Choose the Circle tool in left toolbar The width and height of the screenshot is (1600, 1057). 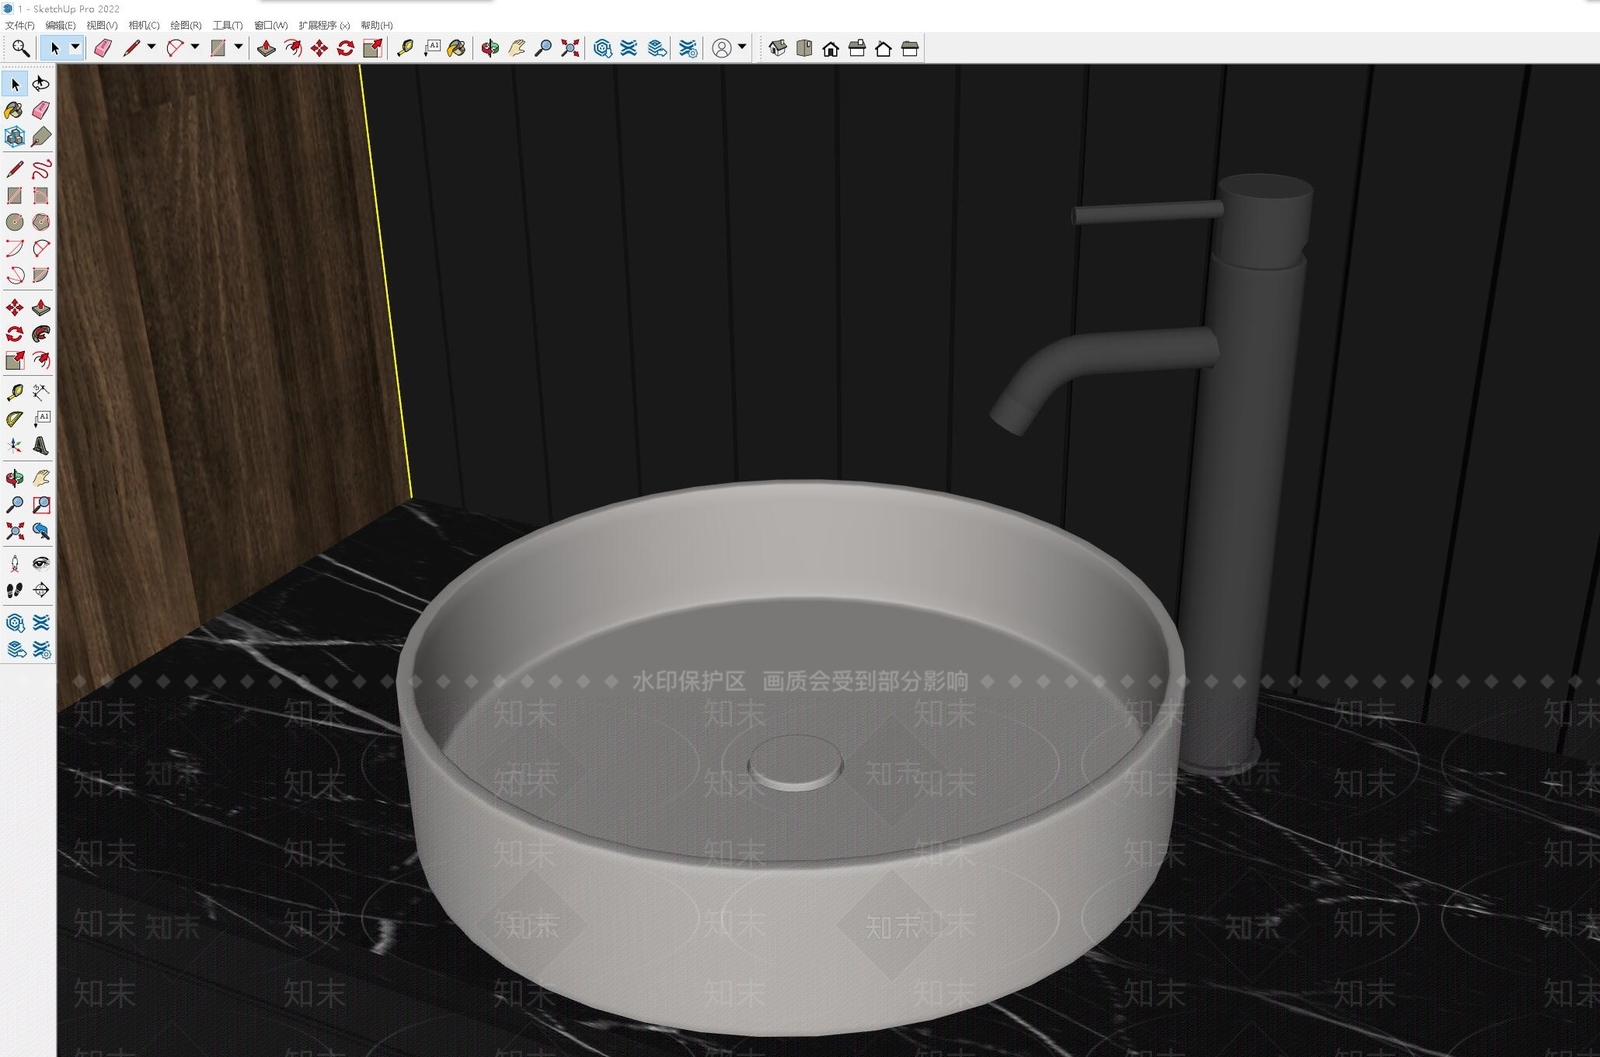click(14, 222)
